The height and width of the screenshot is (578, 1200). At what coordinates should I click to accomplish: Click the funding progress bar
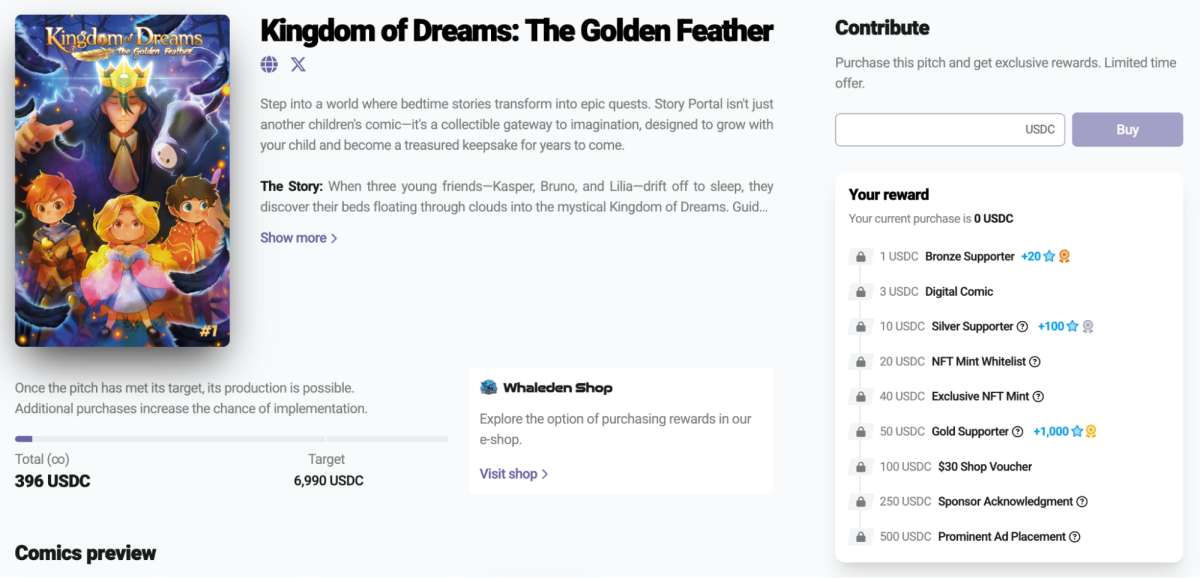click(x=232, y=439)
